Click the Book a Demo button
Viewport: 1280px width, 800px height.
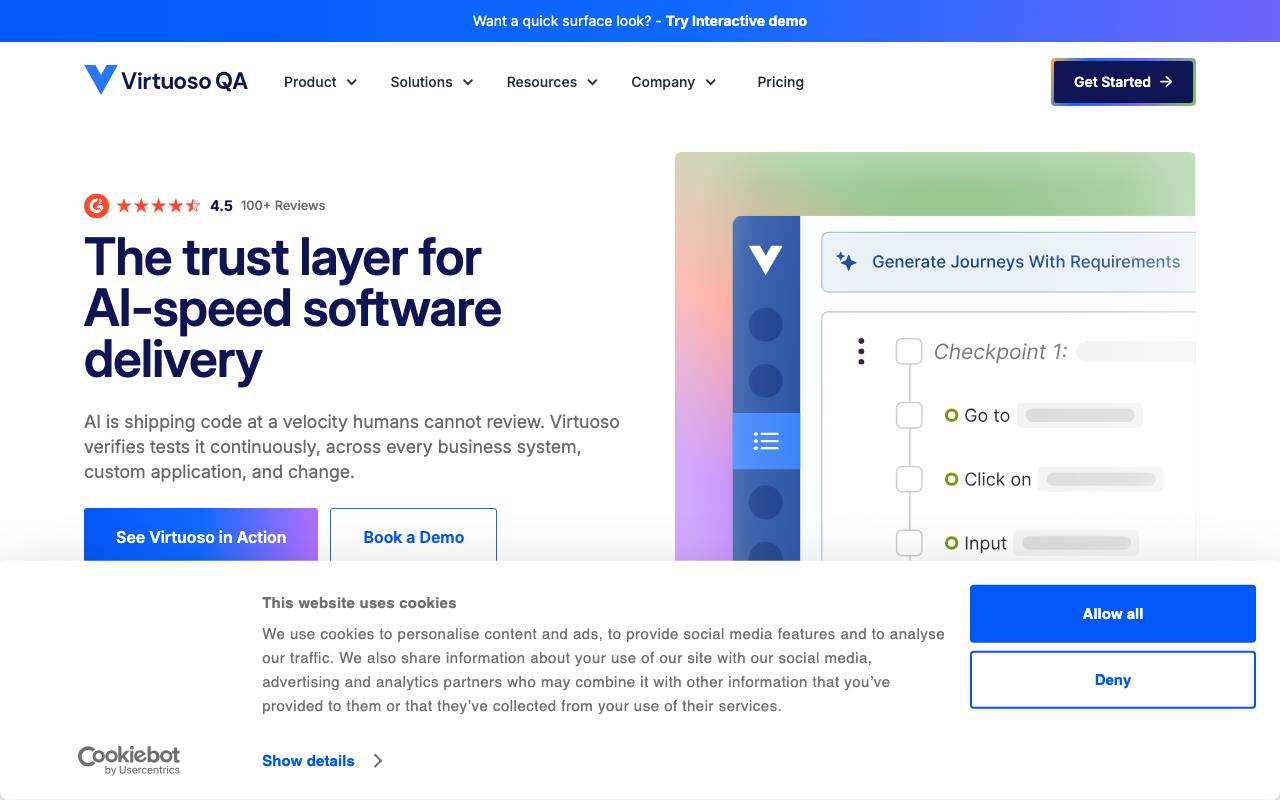pyautogui.click(x=413, y=536)
